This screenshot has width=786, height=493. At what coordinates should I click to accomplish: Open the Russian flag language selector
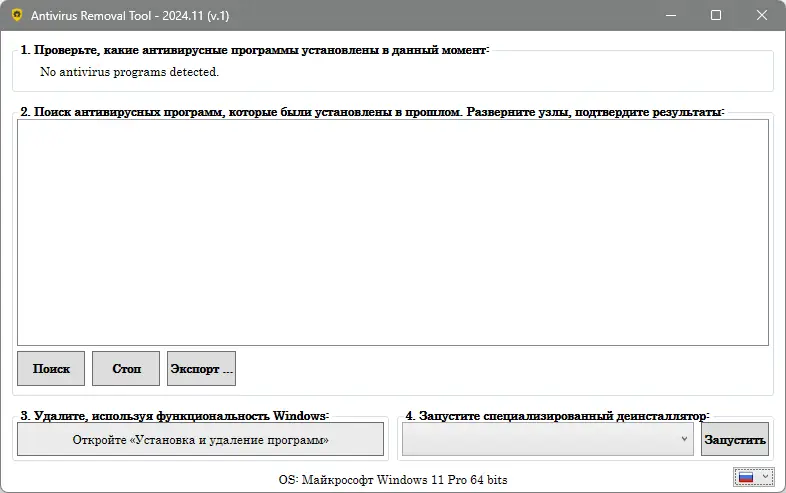[753, 477]
